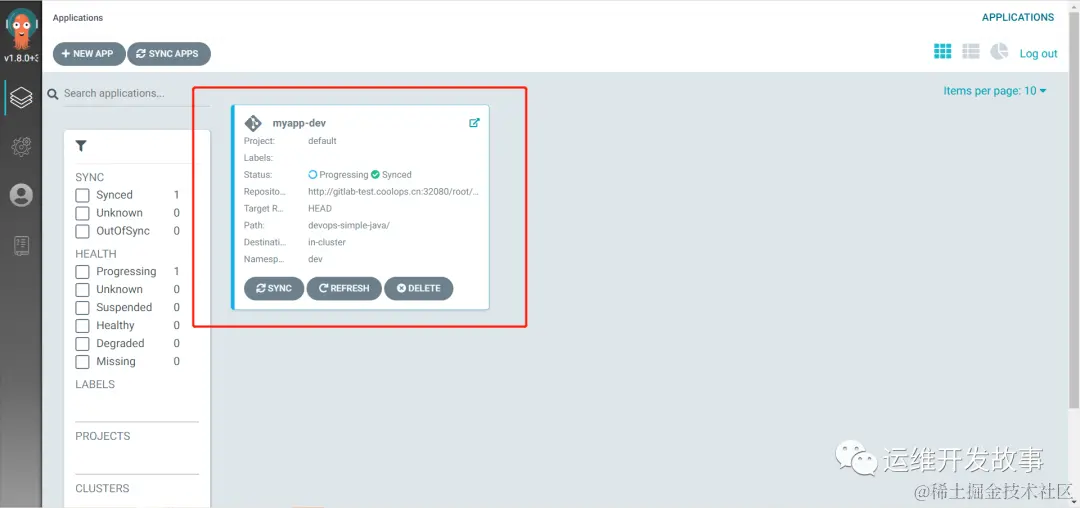Image resolution: width=1080 pixels, height=508 pixels.
Task: Click the git repository icon on myapp-dev card
Action: pos(253,123)
